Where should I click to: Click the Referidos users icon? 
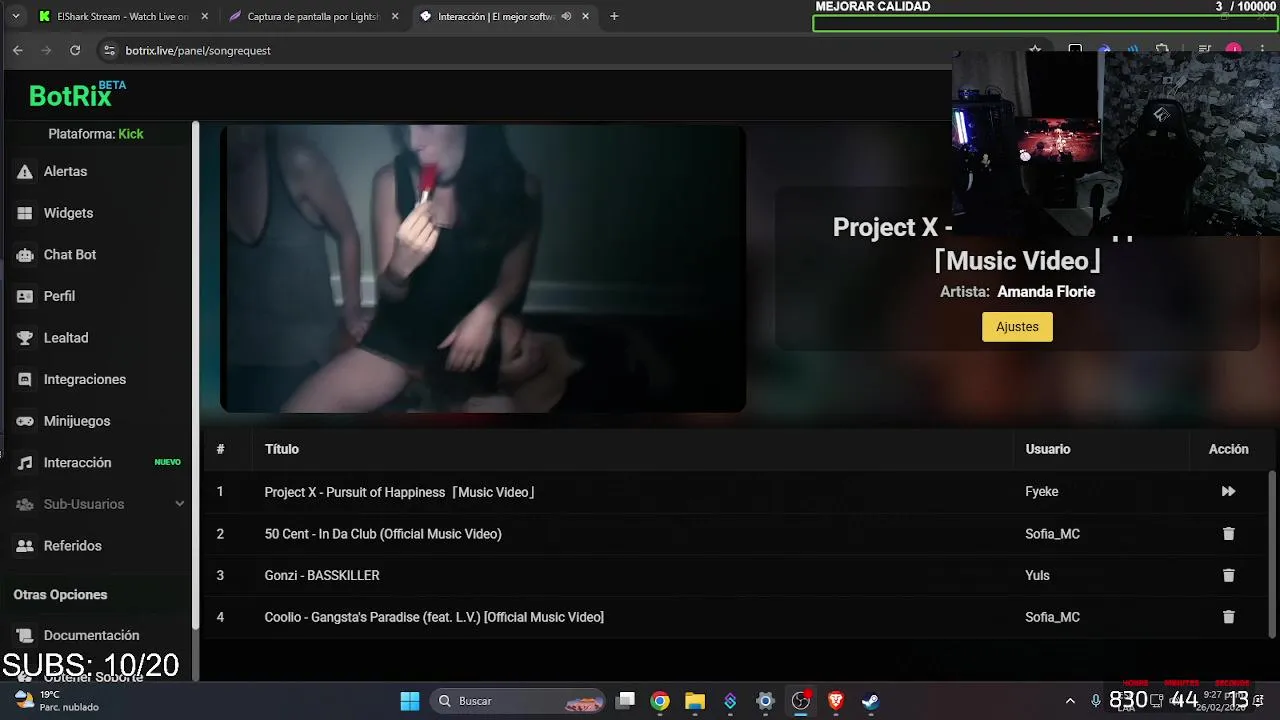tap(25, 546)
